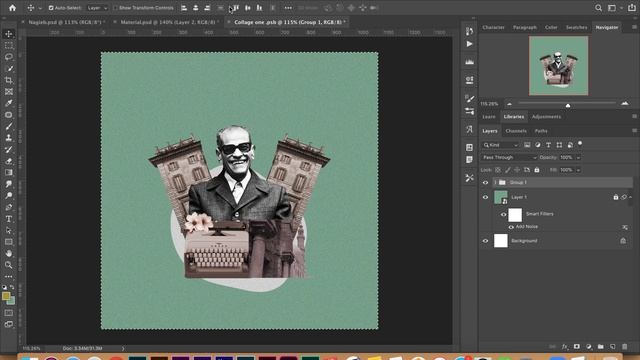Select the Eyedropper tool
The height and width of the screenshot is (360, 640).
pos(9,103)
